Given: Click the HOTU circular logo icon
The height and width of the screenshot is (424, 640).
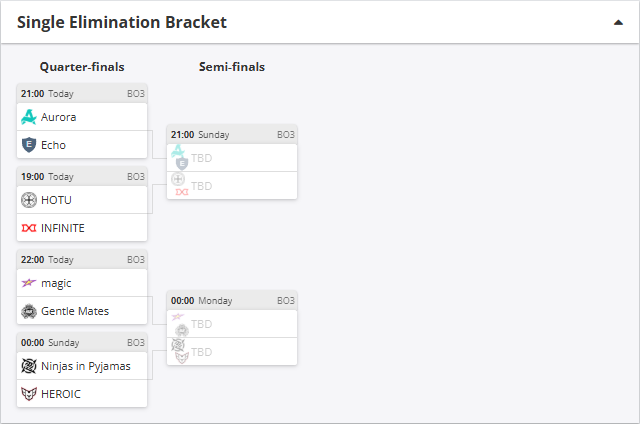Looking at the screenshot, I should pos(29,200).
